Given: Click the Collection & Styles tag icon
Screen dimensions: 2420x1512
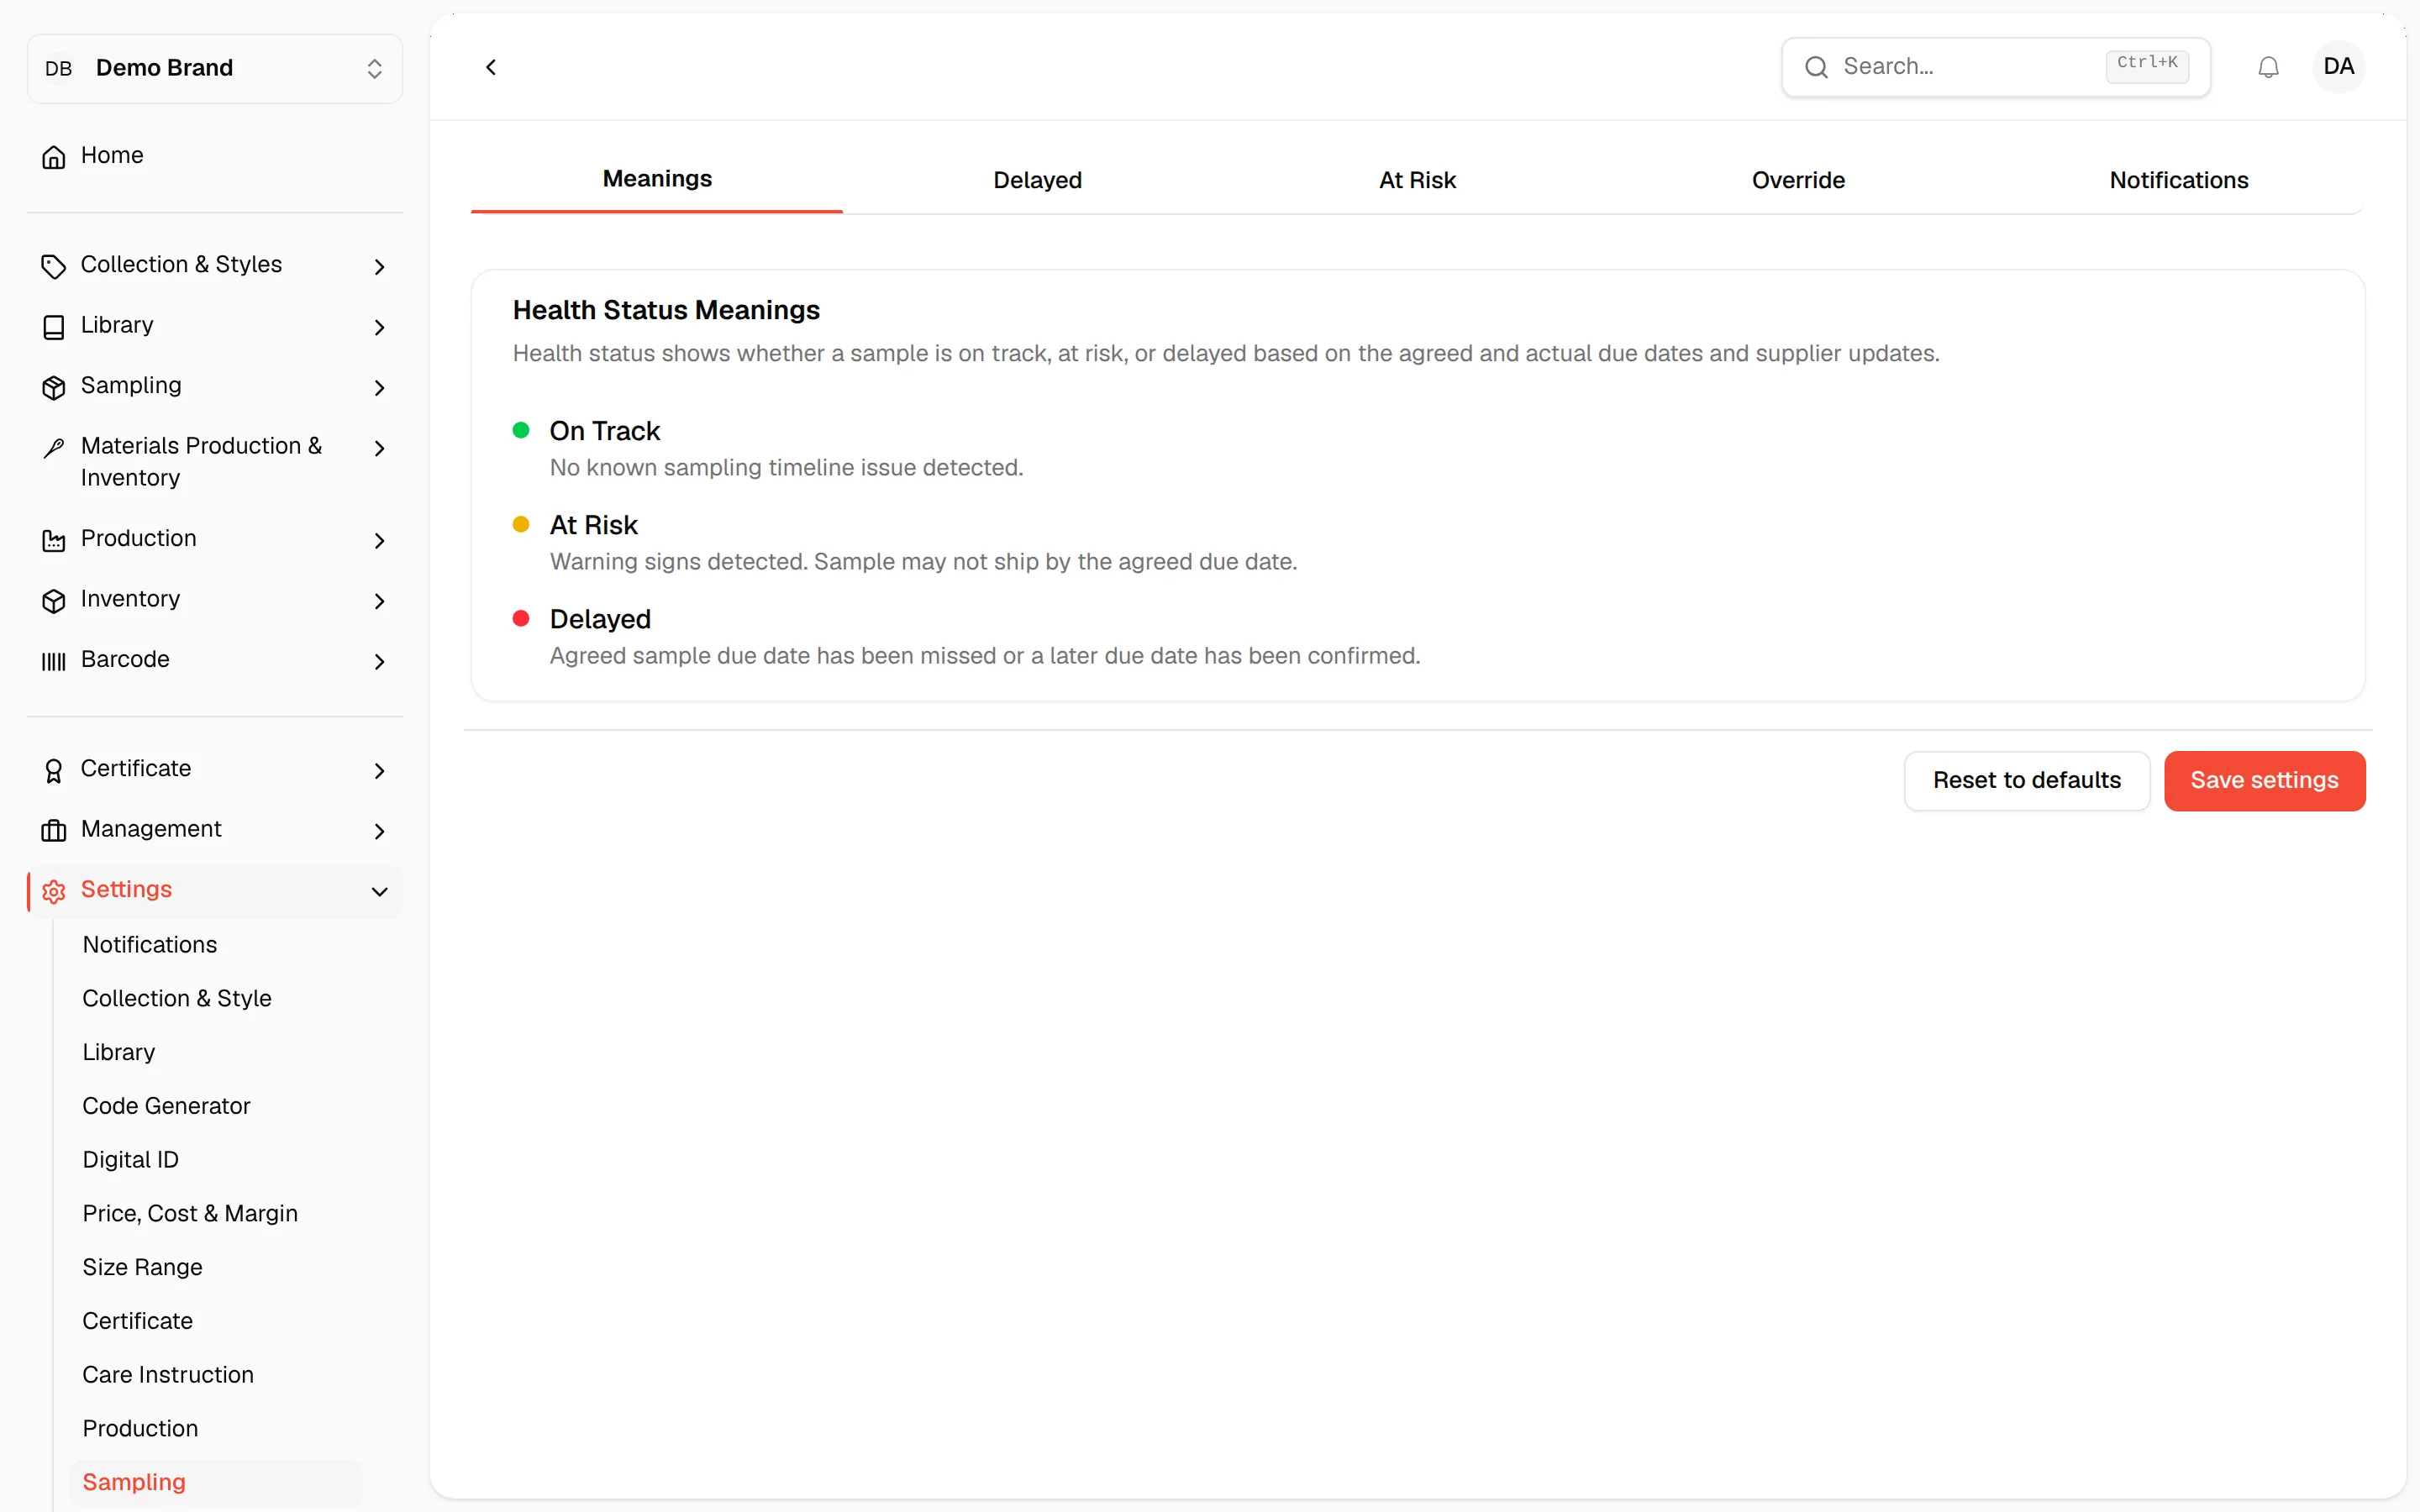Looking at the screenshot, I should pos(54,266).
